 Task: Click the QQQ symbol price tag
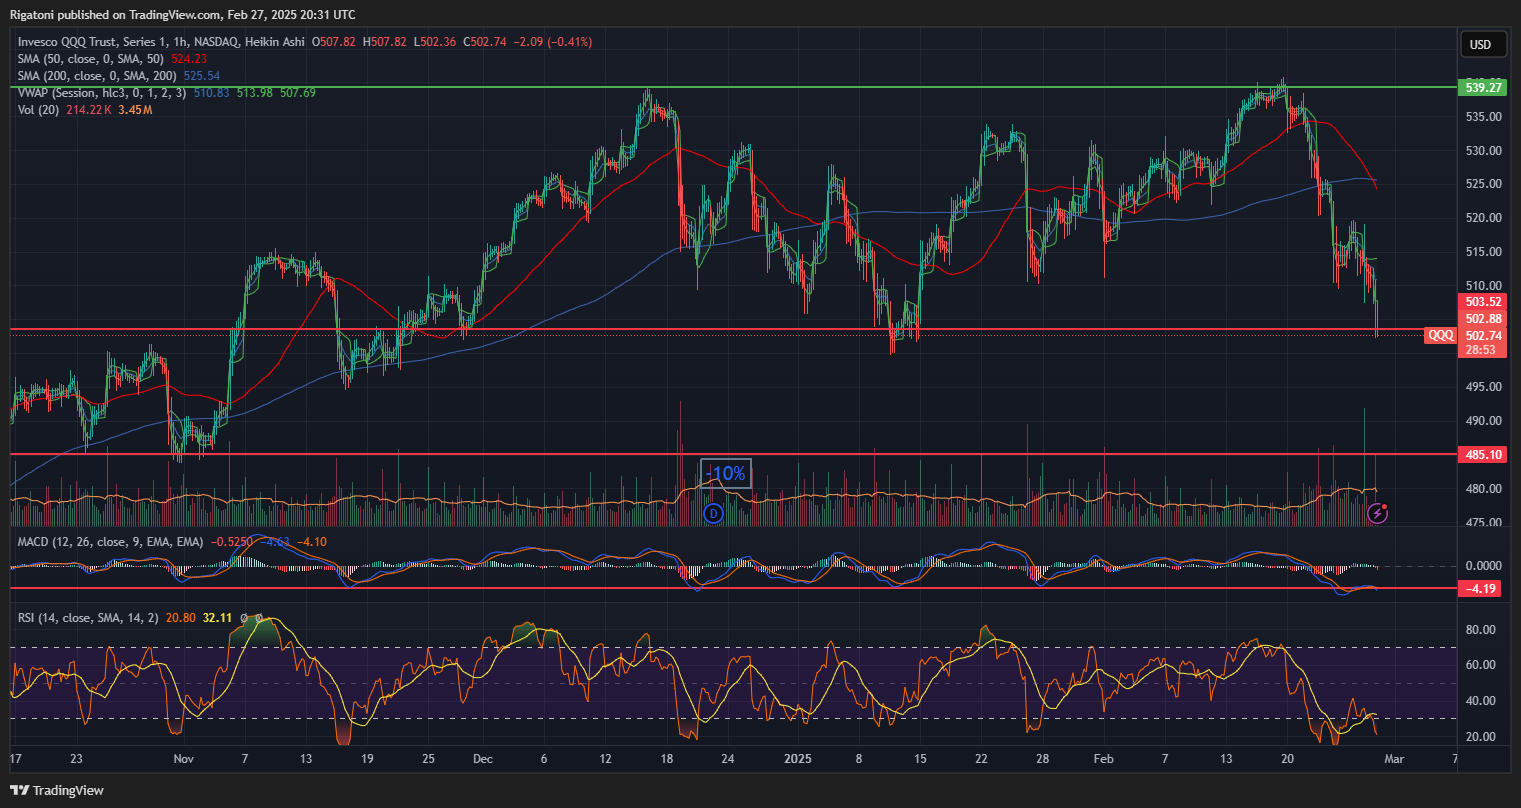point(1440,336)
